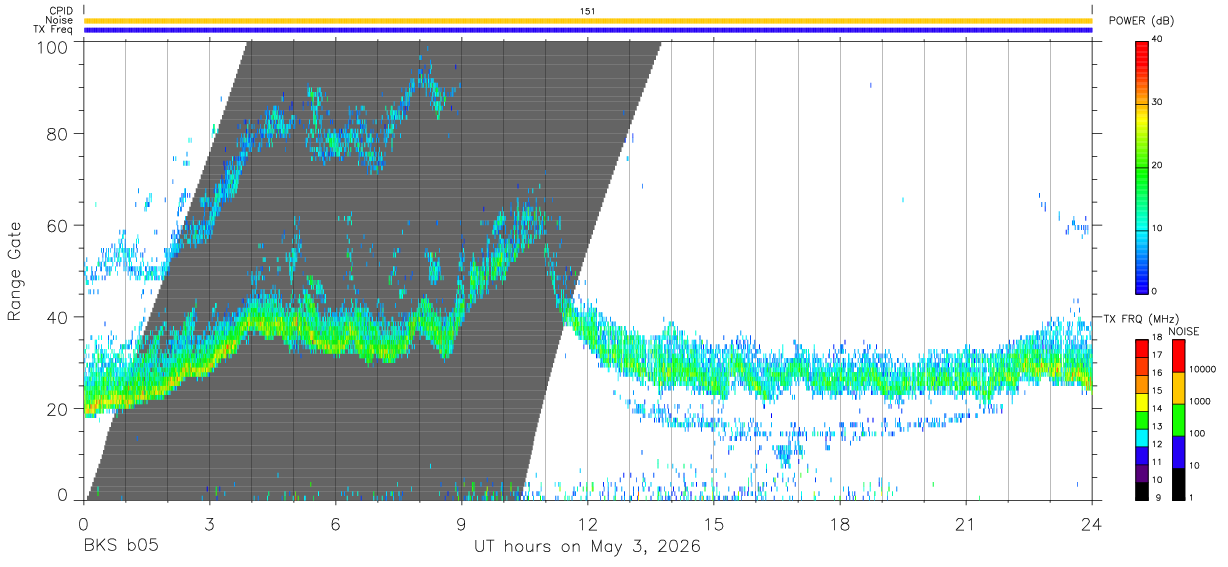
Task: Click the black segment of TX FRQ color bar
Action: [1141, 489]
